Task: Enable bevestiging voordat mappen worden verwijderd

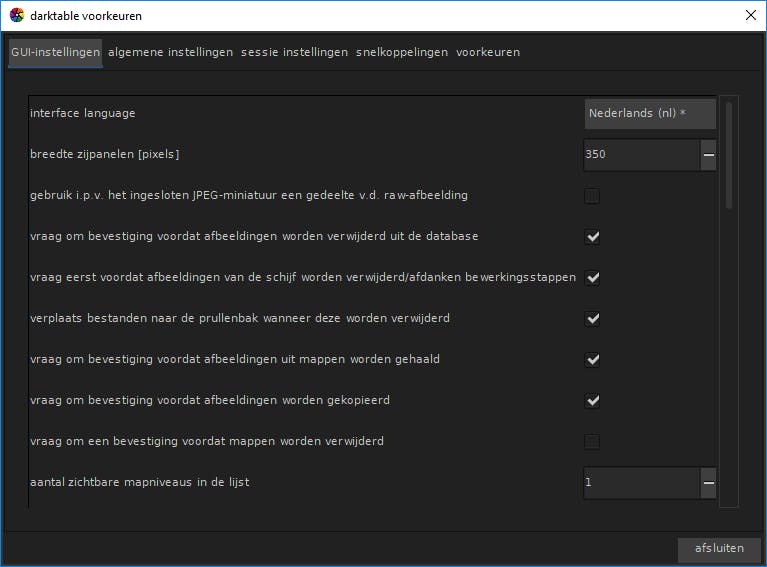Action: pyautogui.click(x=592, y=442)
